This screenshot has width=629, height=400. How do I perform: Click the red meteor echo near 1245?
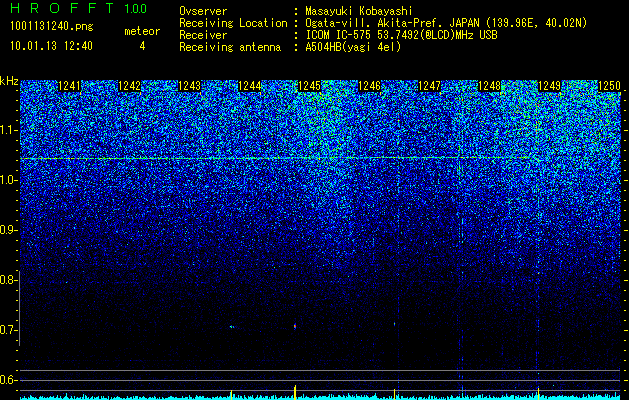[x=295, y=326]
